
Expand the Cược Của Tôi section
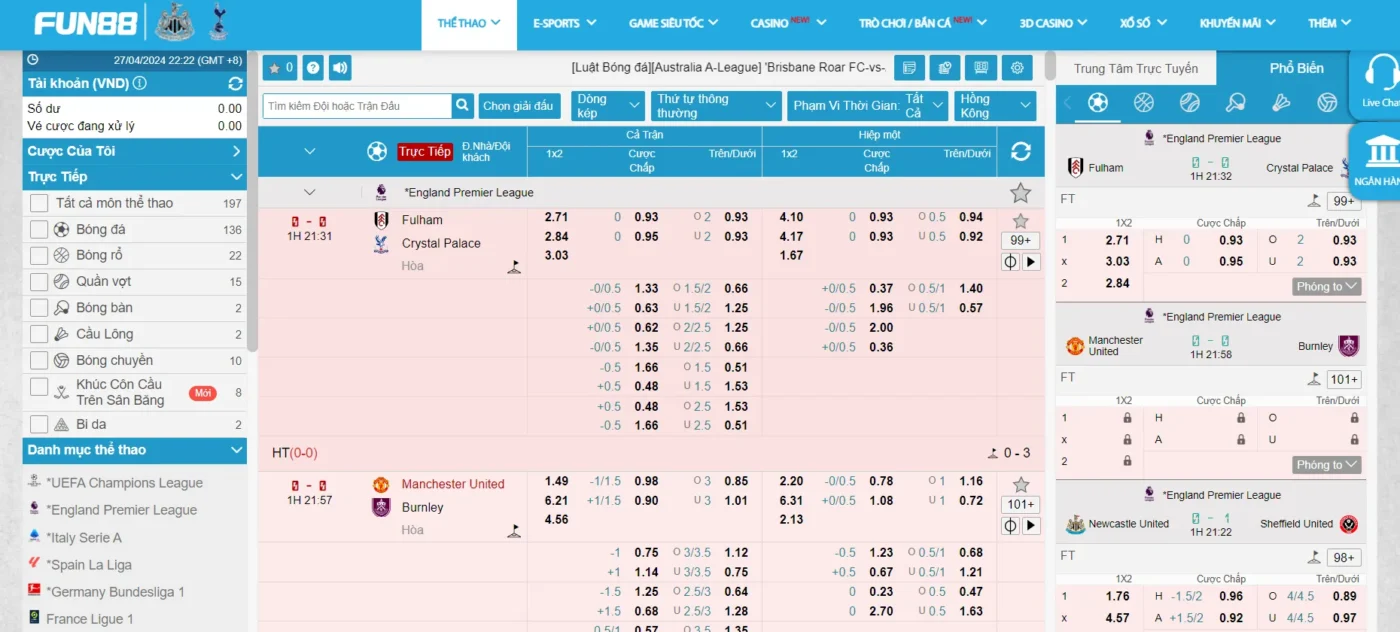coord(135,151)
